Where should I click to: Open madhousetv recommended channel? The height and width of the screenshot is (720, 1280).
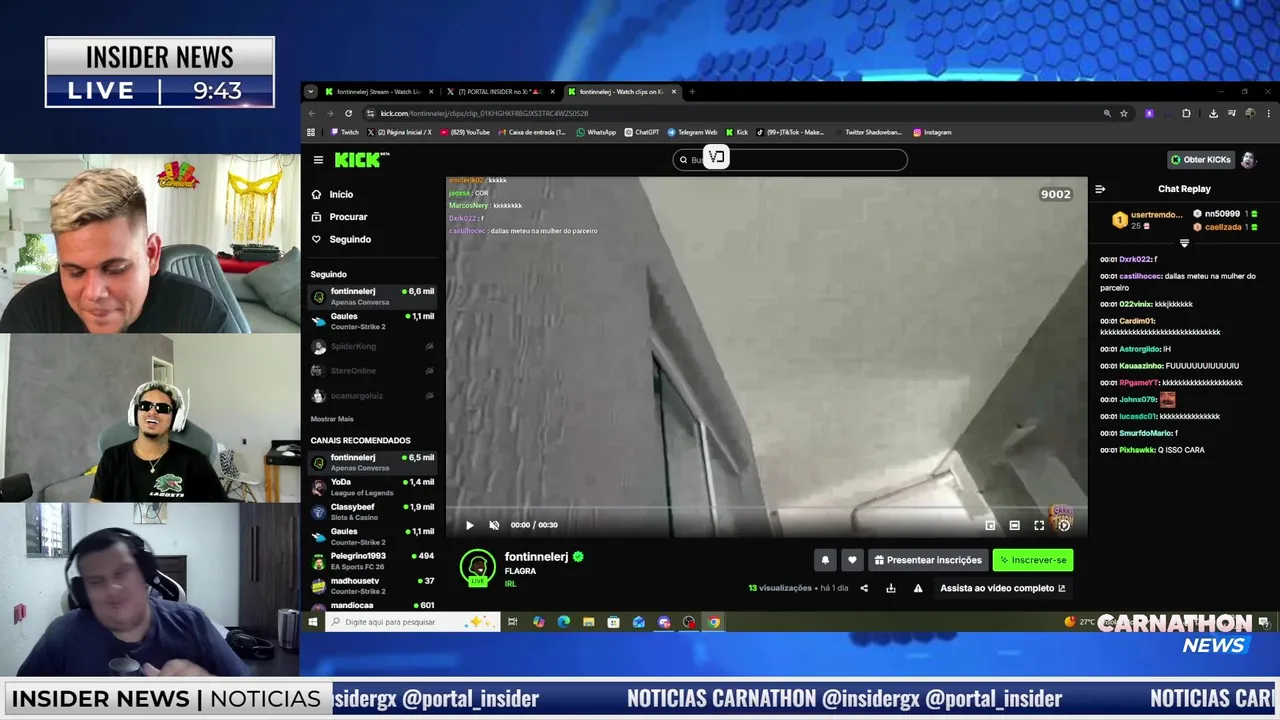coord(372,585)
